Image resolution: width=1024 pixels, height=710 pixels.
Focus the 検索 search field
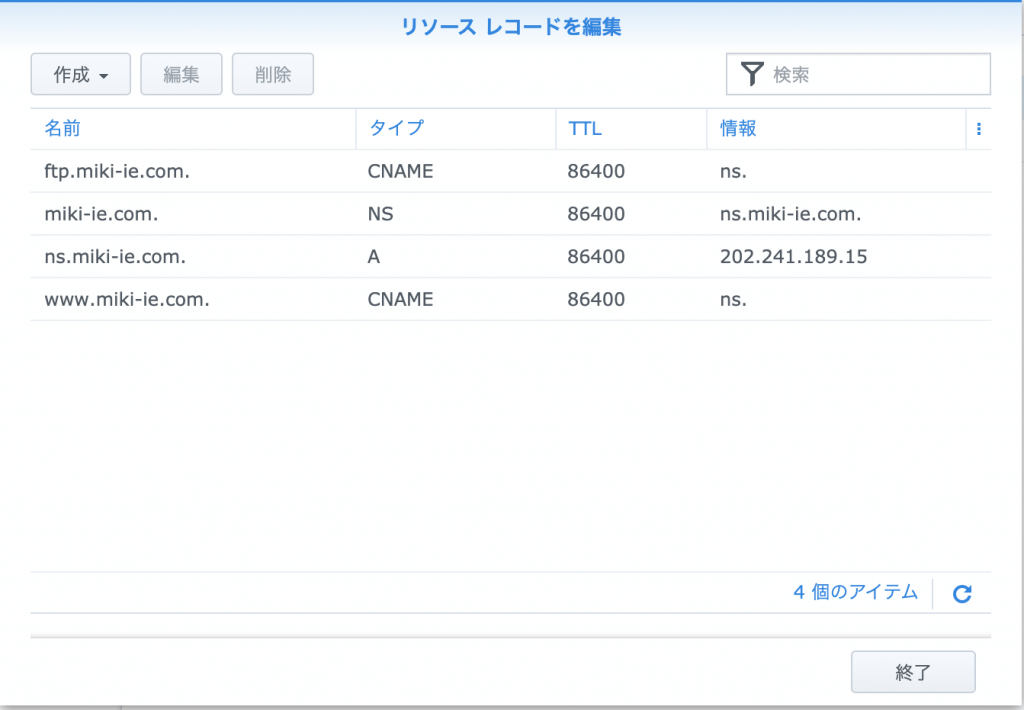coord(875,74)
